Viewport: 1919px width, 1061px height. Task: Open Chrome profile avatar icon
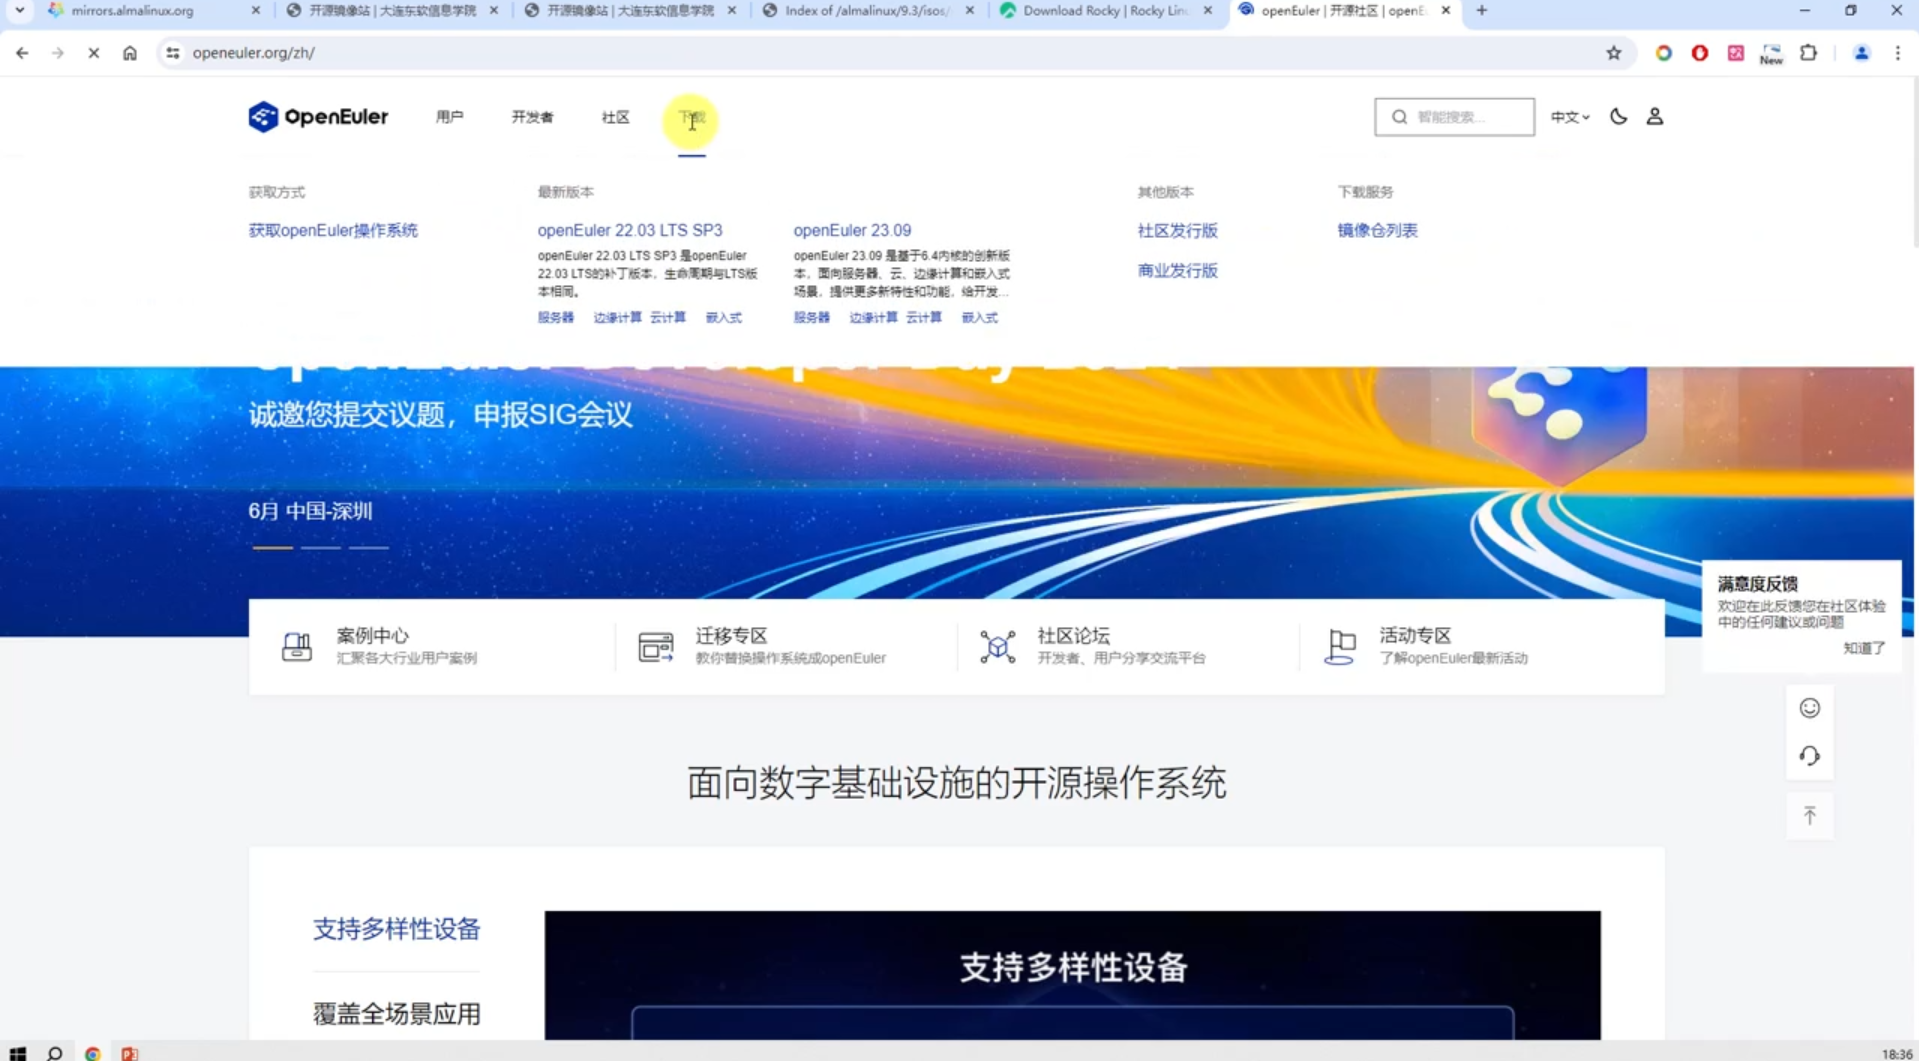(1861, 53)
